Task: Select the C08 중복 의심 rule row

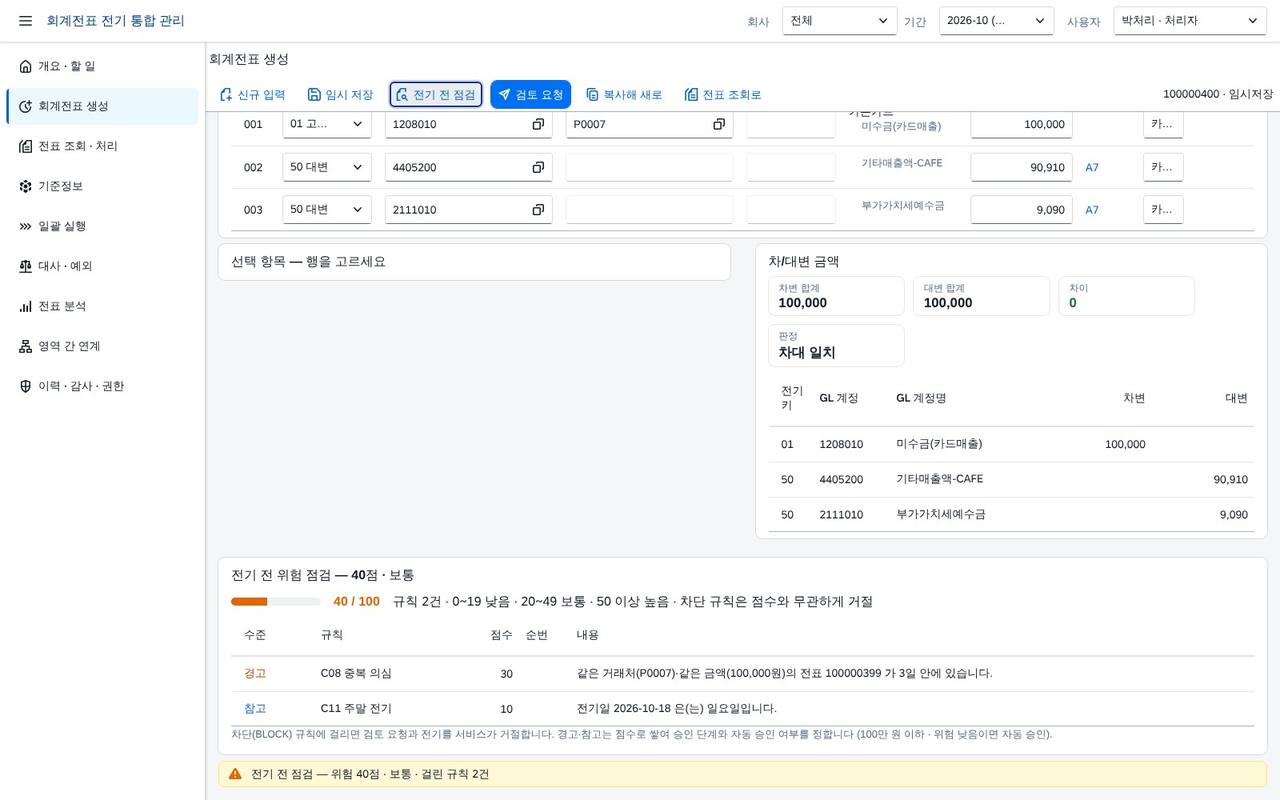Action: 742,674
